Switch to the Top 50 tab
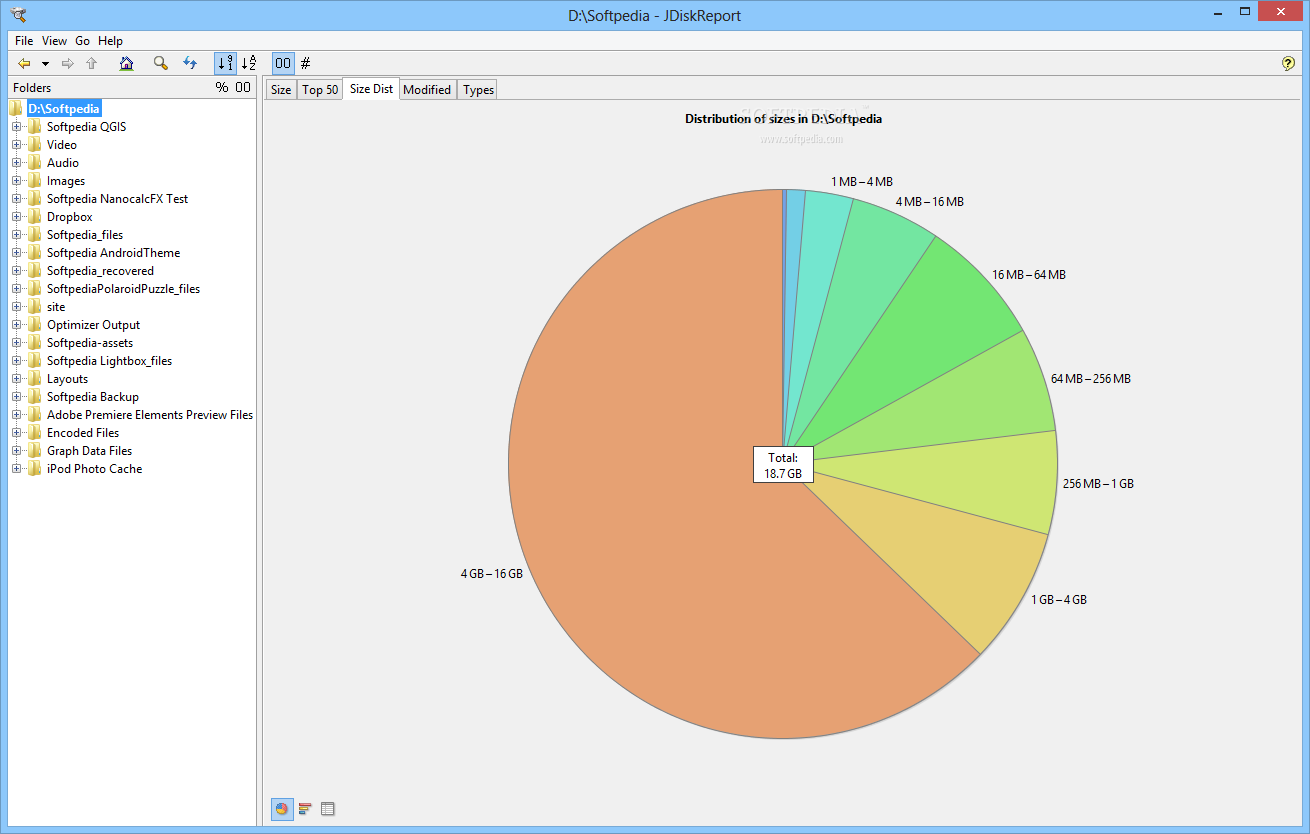Screen dimensions: 1310x834 click(320, 90)
